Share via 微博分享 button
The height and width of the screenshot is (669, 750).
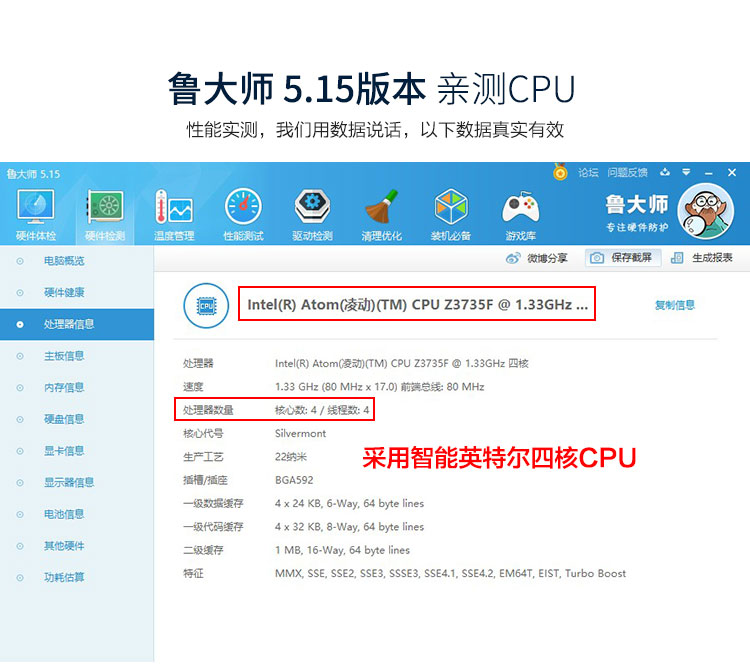point(538,258)
